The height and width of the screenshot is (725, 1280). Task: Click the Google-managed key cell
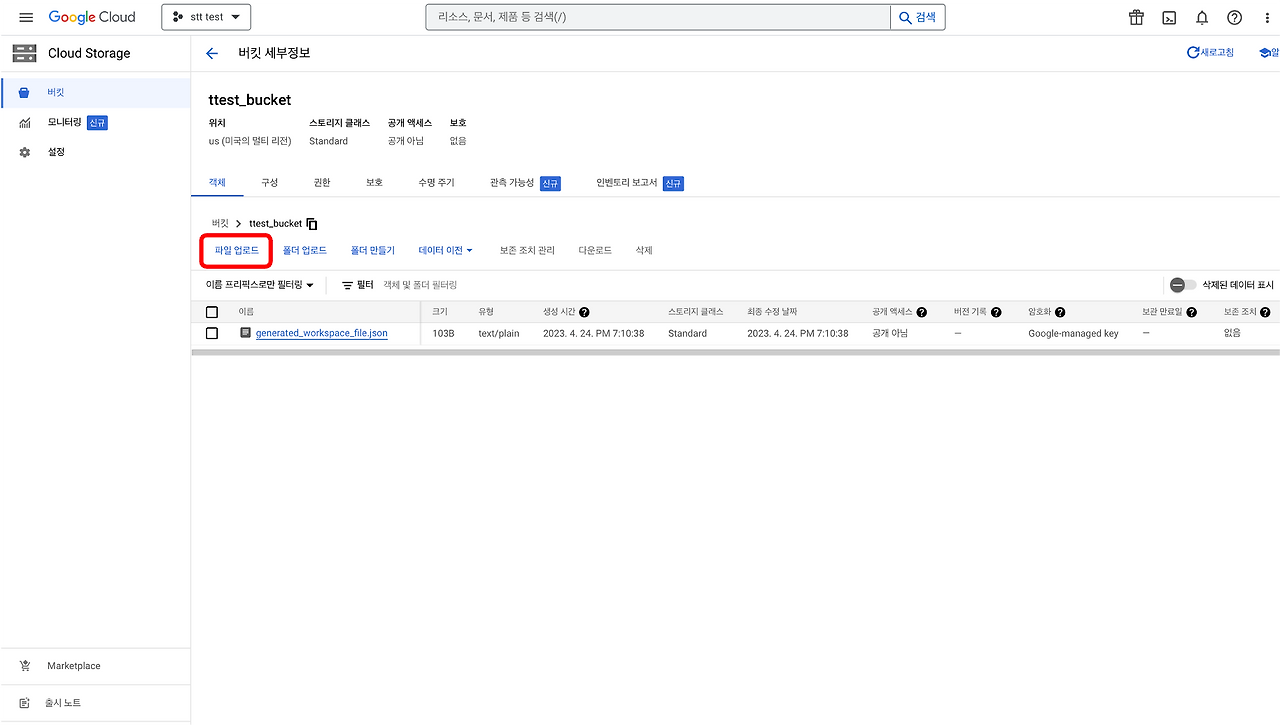point(1073,333)
